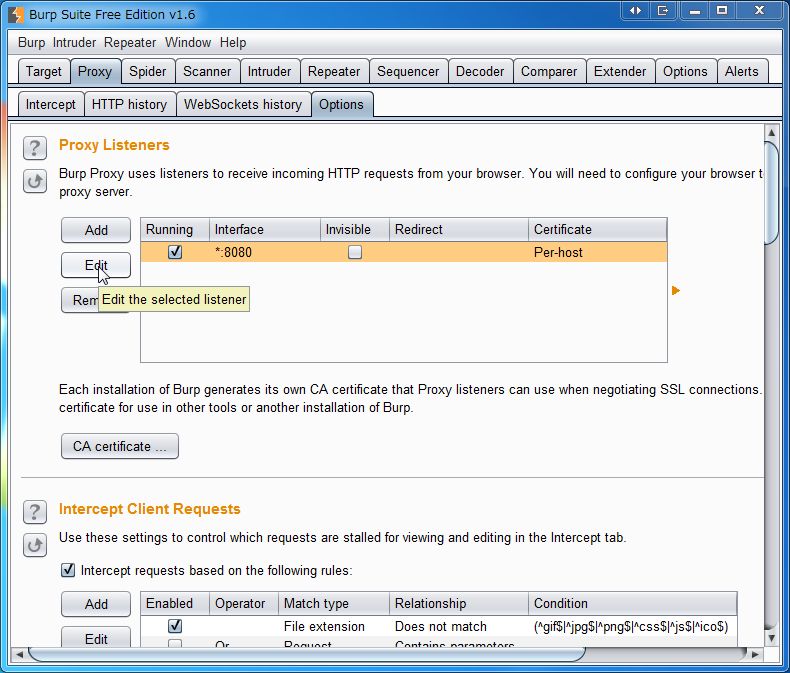
Task: Click the vertical scrollbar thumb
Action: (771, 193)
